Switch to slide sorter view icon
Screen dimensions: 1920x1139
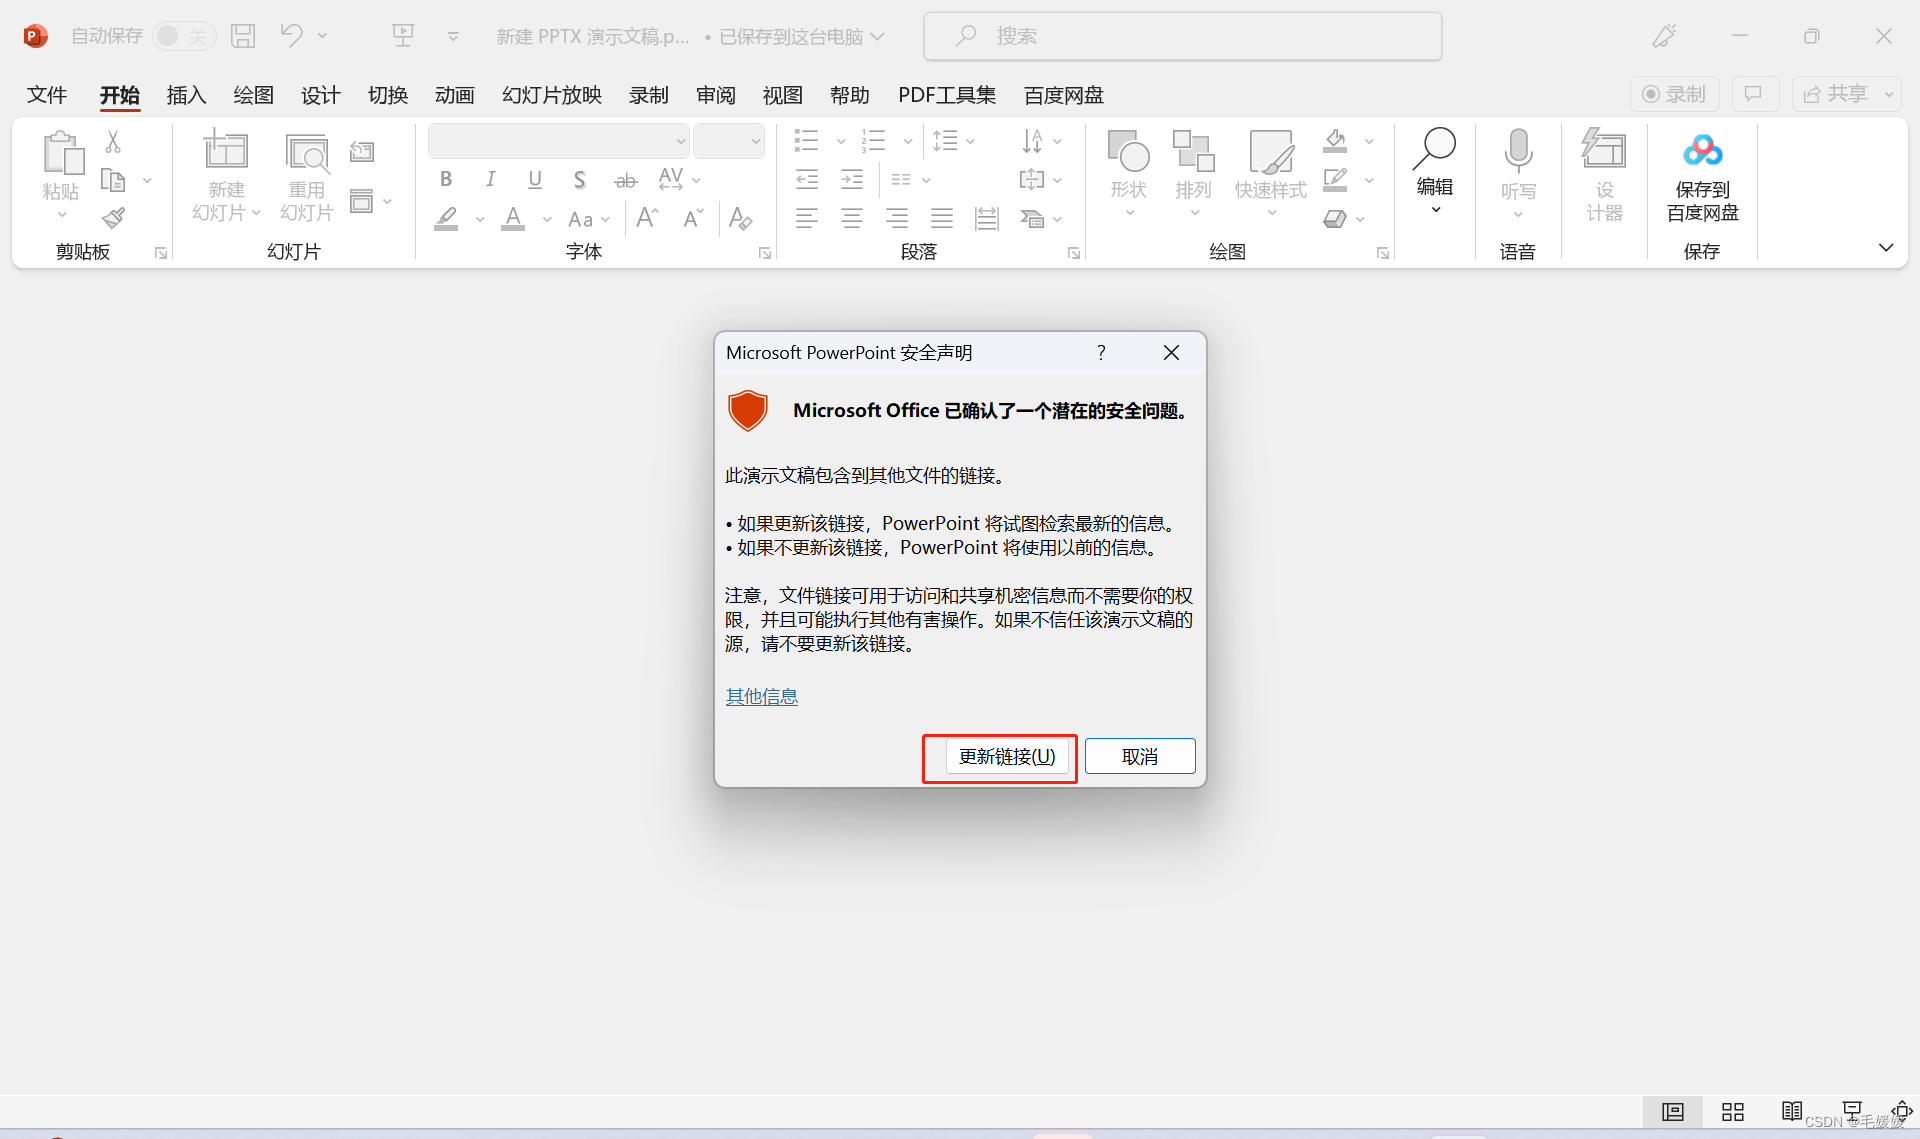click(x=1732, y=1112)
